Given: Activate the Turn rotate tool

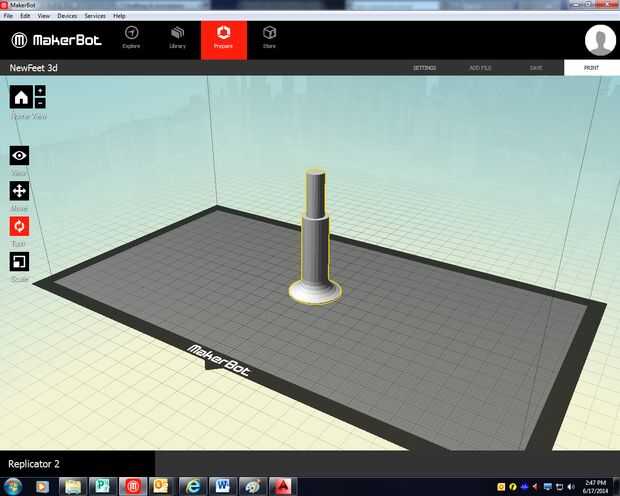Looking at the screenshot, I should (x=19, y=226).
